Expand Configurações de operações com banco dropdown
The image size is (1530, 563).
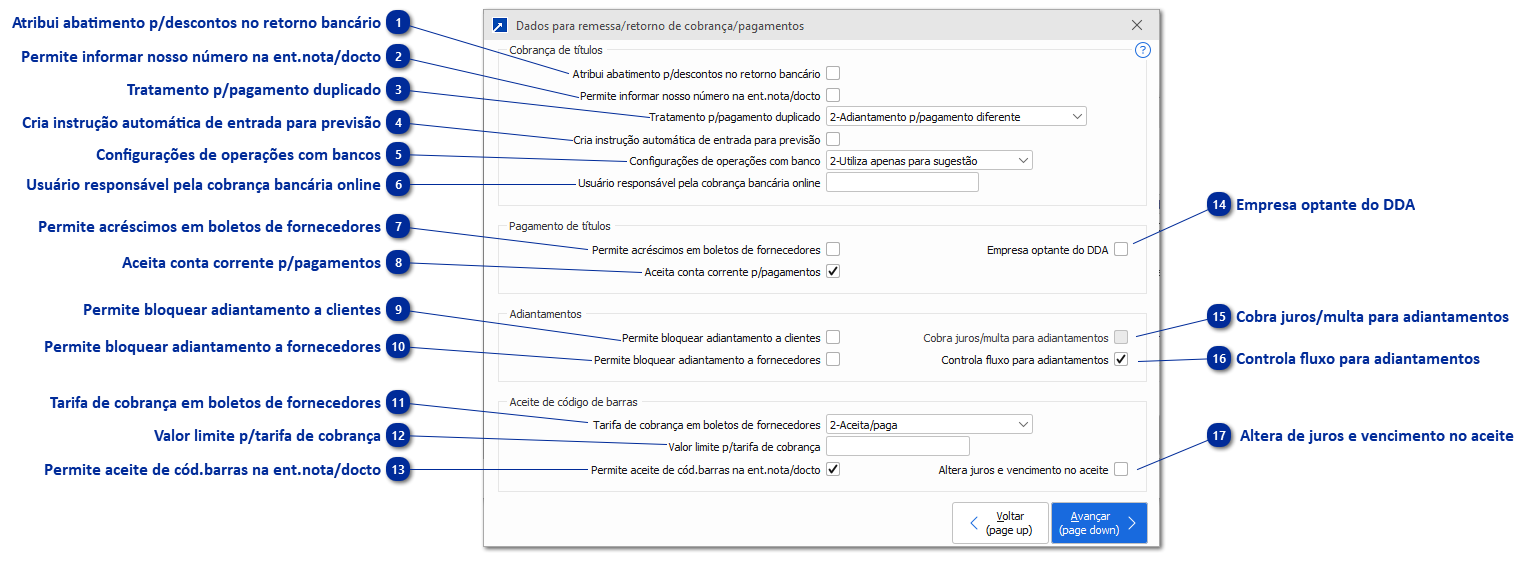(929, 161)
